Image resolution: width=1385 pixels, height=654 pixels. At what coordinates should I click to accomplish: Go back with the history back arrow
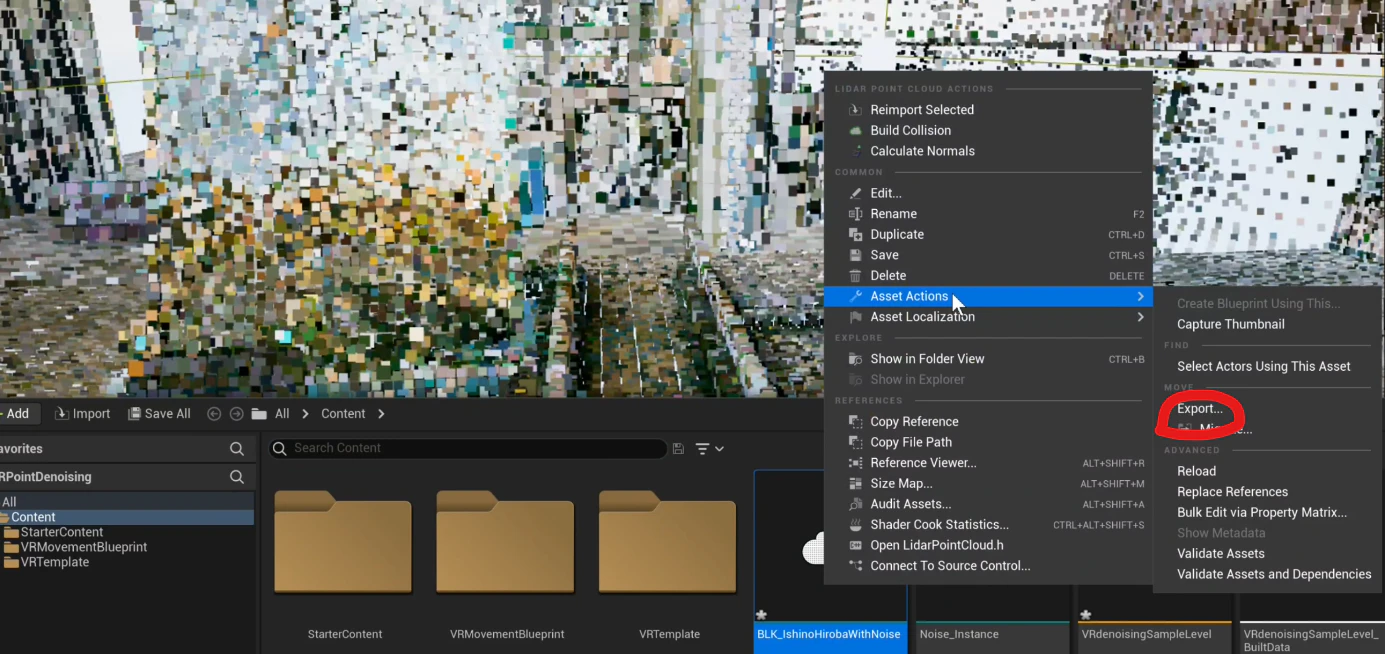tap(214, 414)
